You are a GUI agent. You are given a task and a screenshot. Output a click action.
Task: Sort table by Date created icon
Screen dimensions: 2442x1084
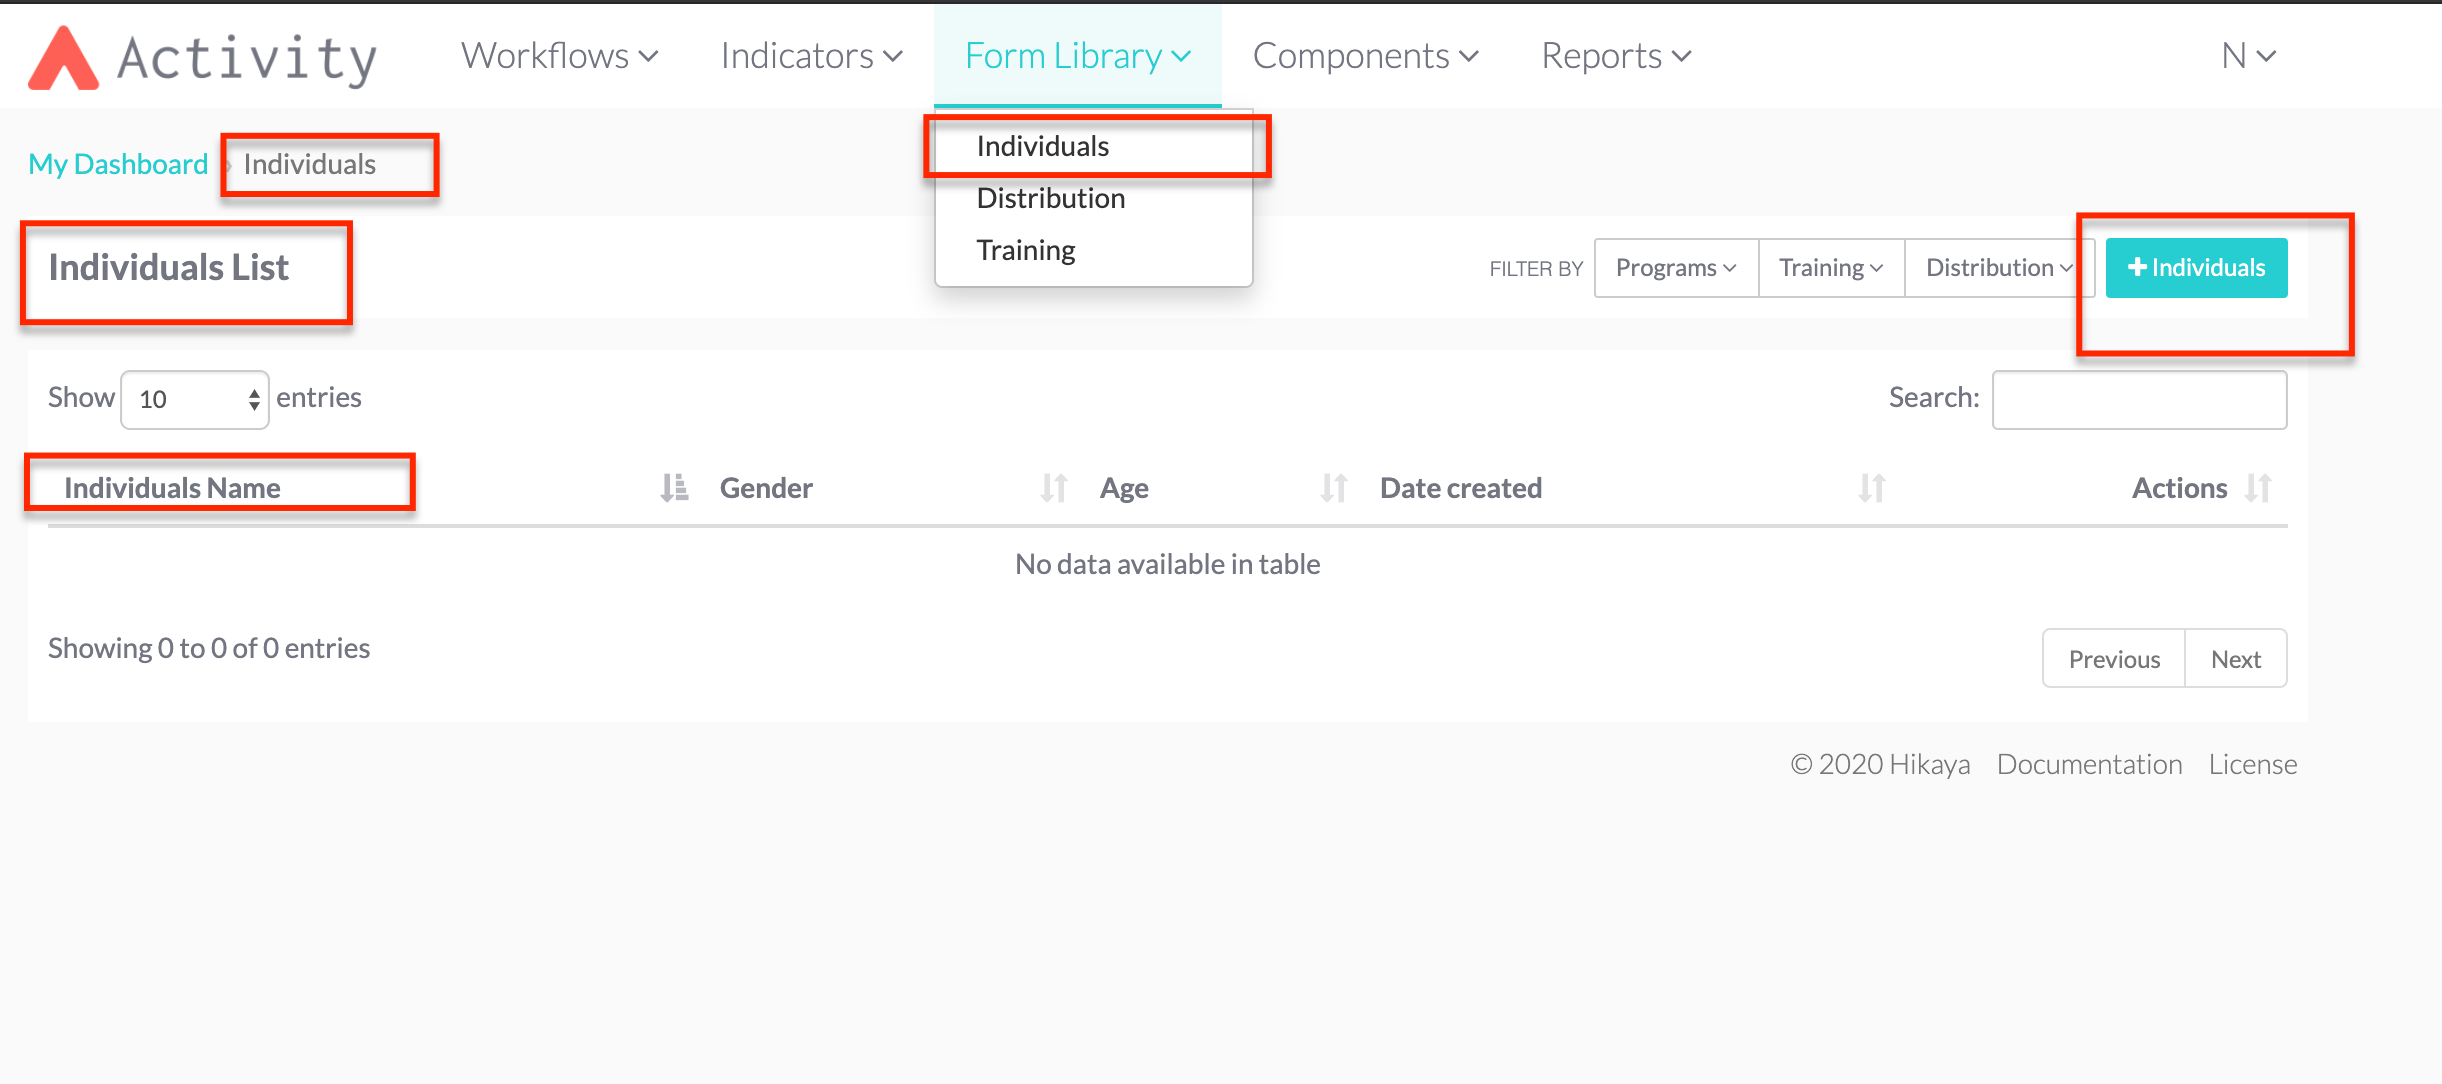click(1871, 488)
